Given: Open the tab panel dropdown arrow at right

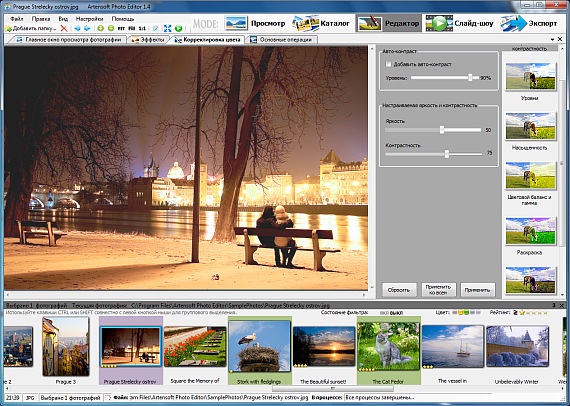Looking at the screenshot, I should click(x=553, y=39).
